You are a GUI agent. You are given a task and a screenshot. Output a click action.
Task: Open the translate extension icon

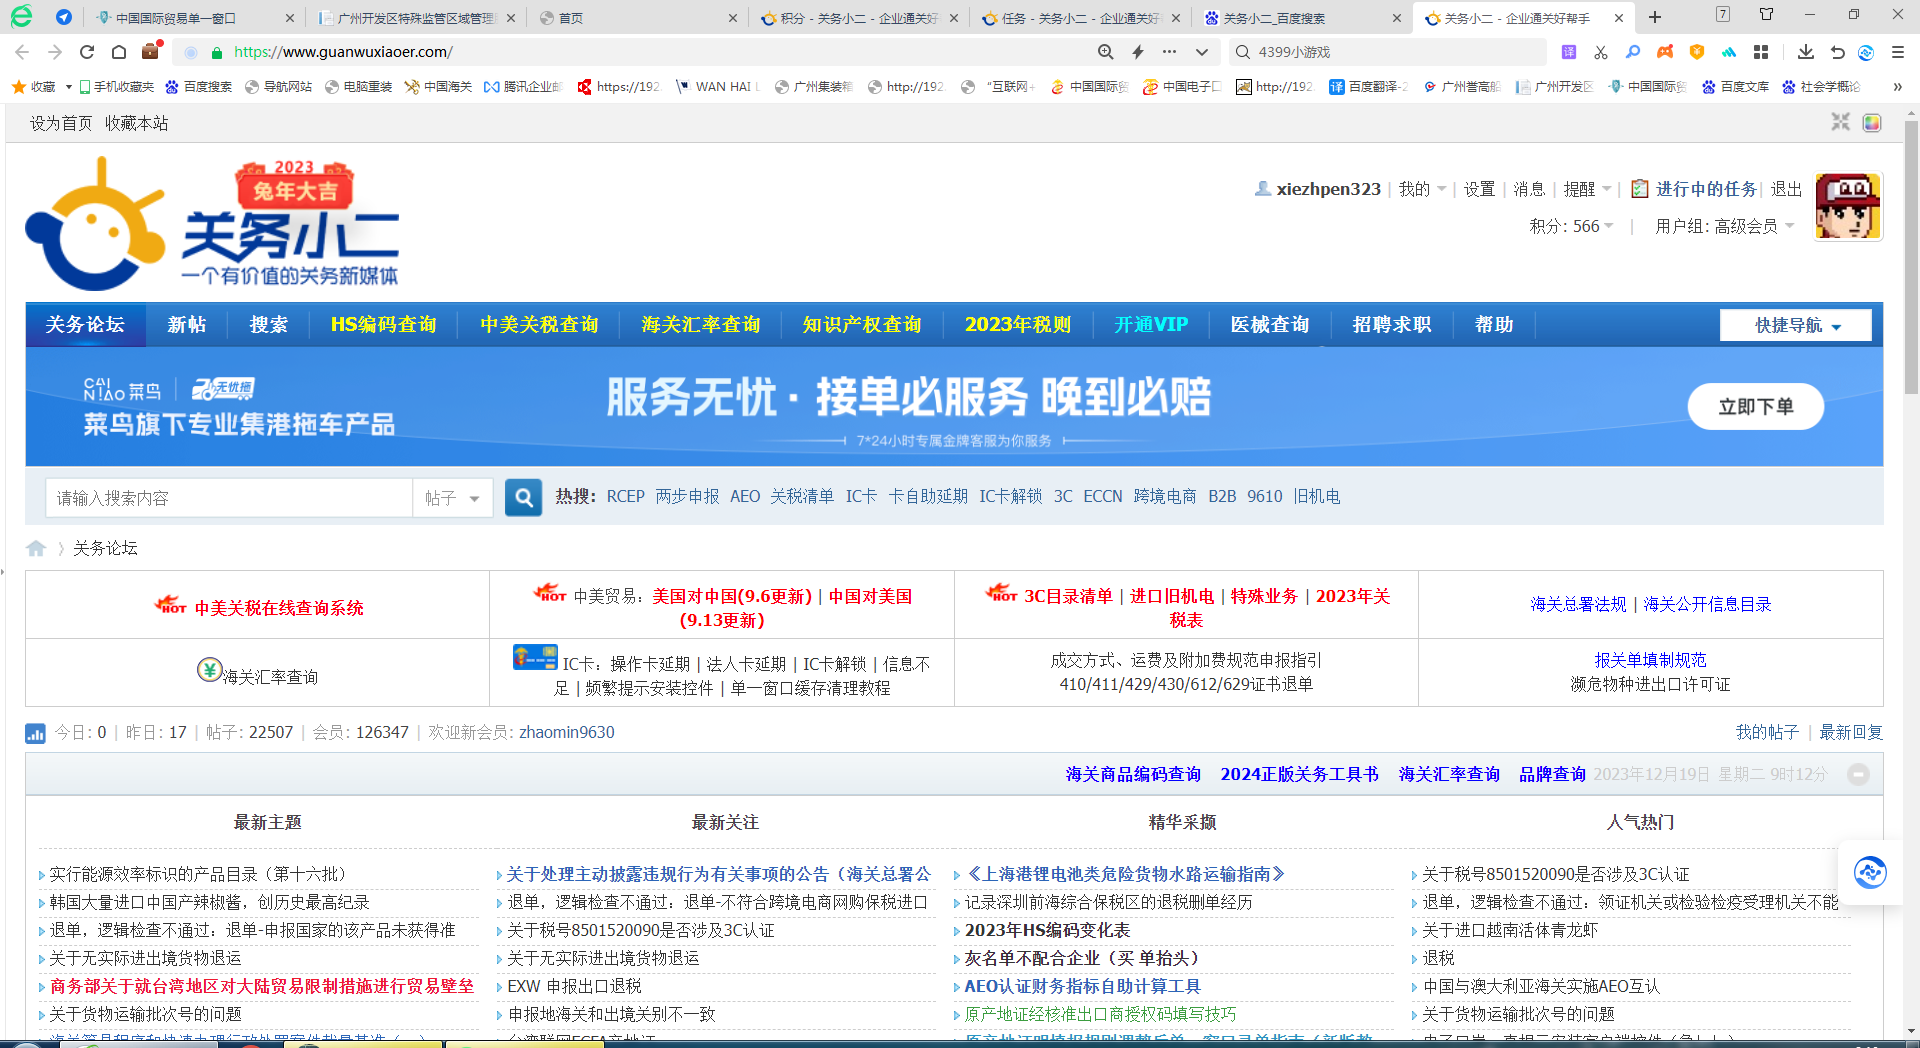point(1569,52)
